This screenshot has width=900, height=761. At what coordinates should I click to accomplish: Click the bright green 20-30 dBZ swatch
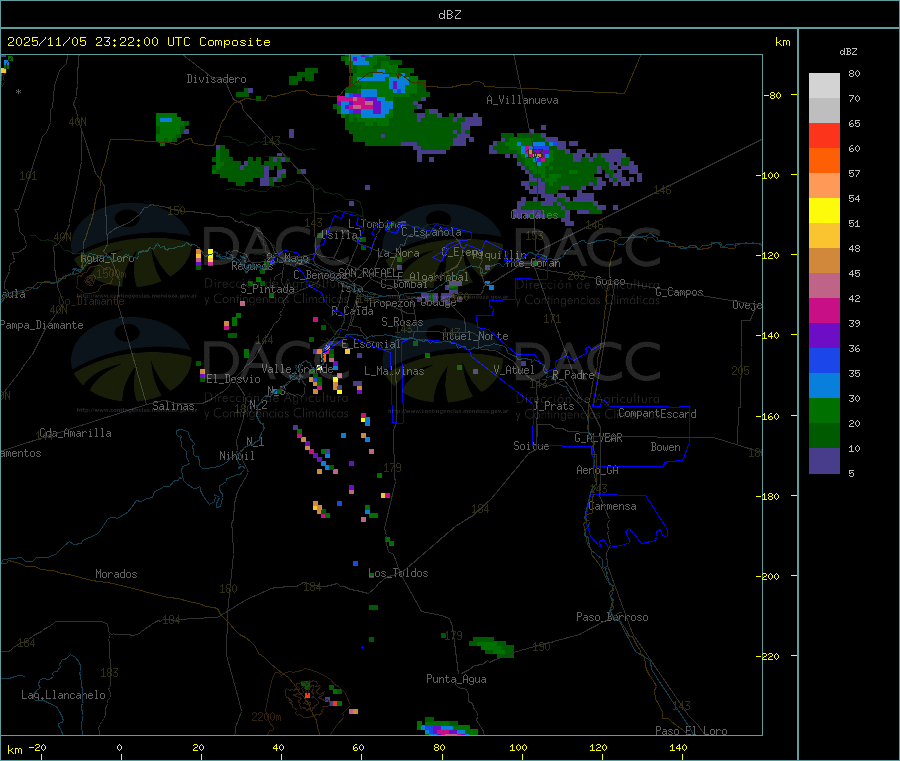pyautogui.click(x=824, y=410)
